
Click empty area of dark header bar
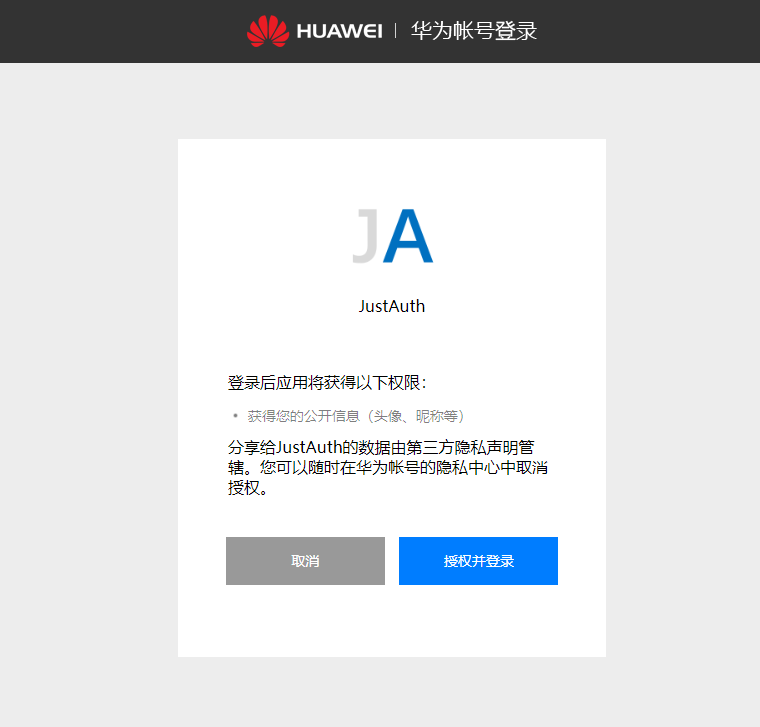click(121, 31)
